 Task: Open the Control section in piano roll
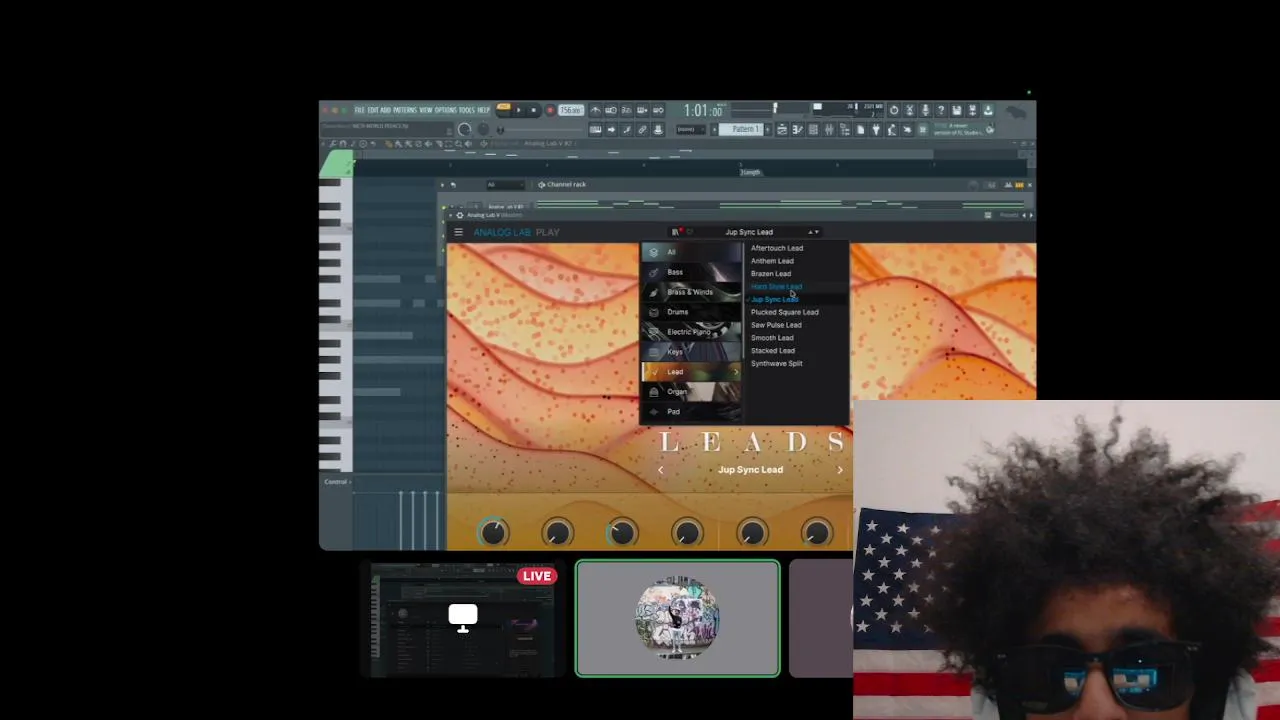(336, 482)
